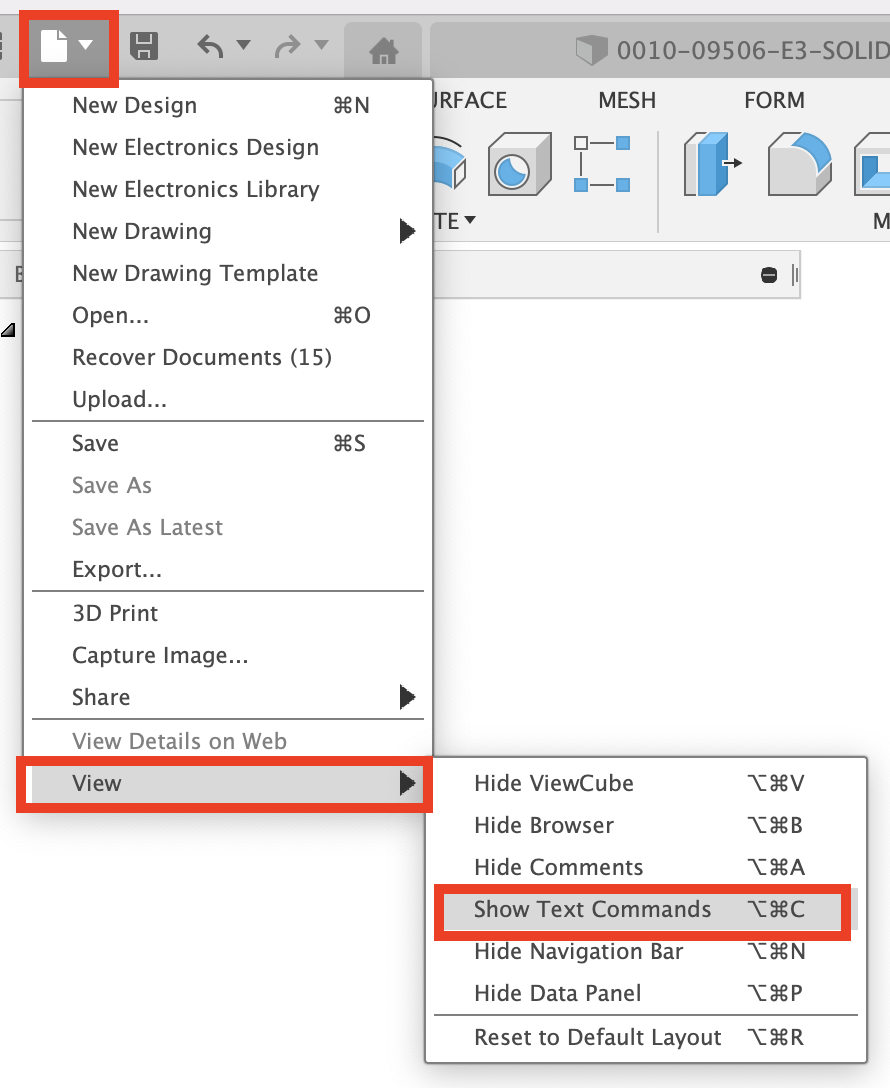Toggle Hide Navigation Bar option
The width and height of the screenshot is (890, 1088).
pyautogui.click(x=578, y=952)
